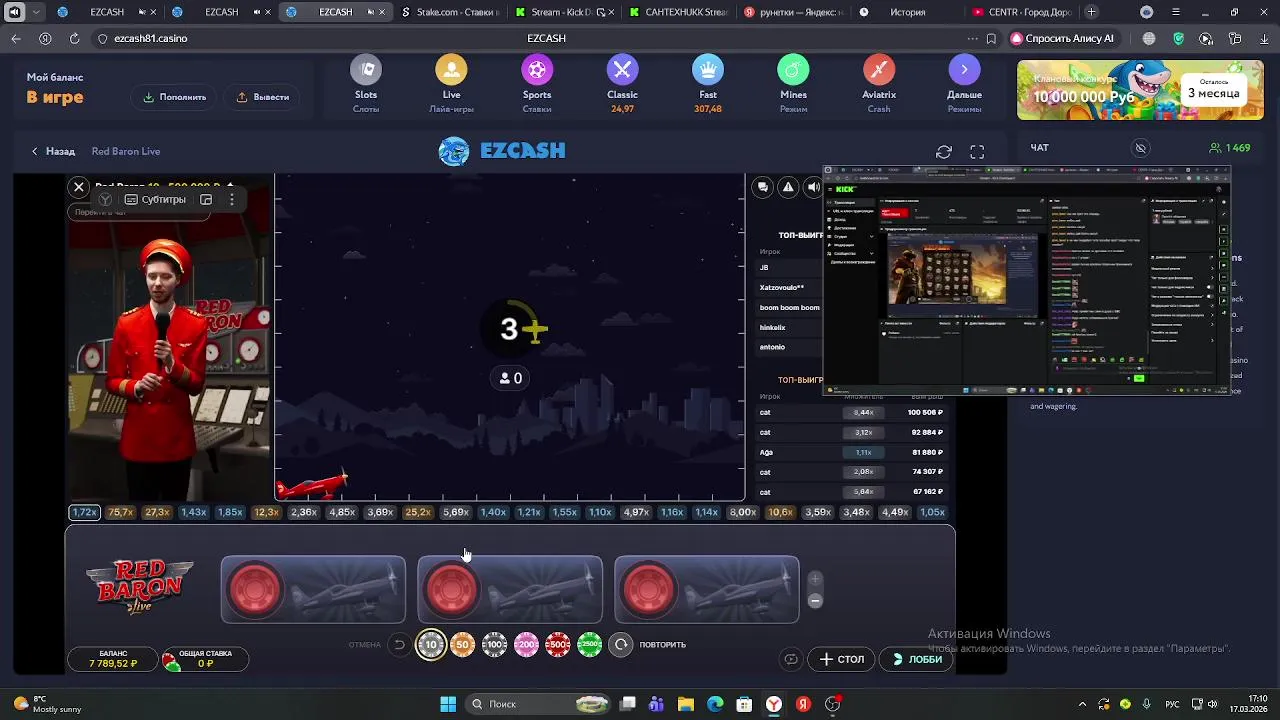The width and height of the screenshot is (1280, 720).
Task: Click the Вывести withdraw button
Action: pyautogui.click(x=263, y=97)
